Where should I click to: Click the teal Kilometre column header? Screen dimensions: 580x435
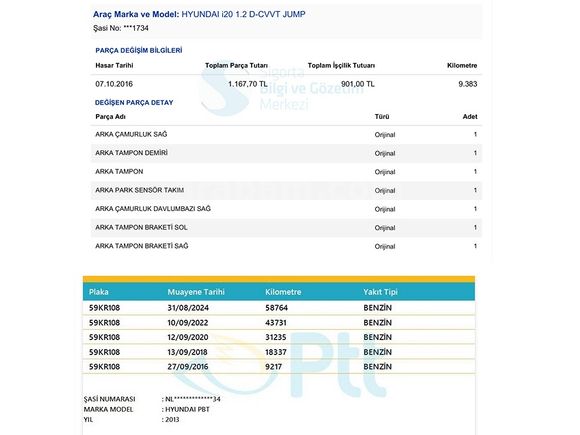tap(283, 292)
